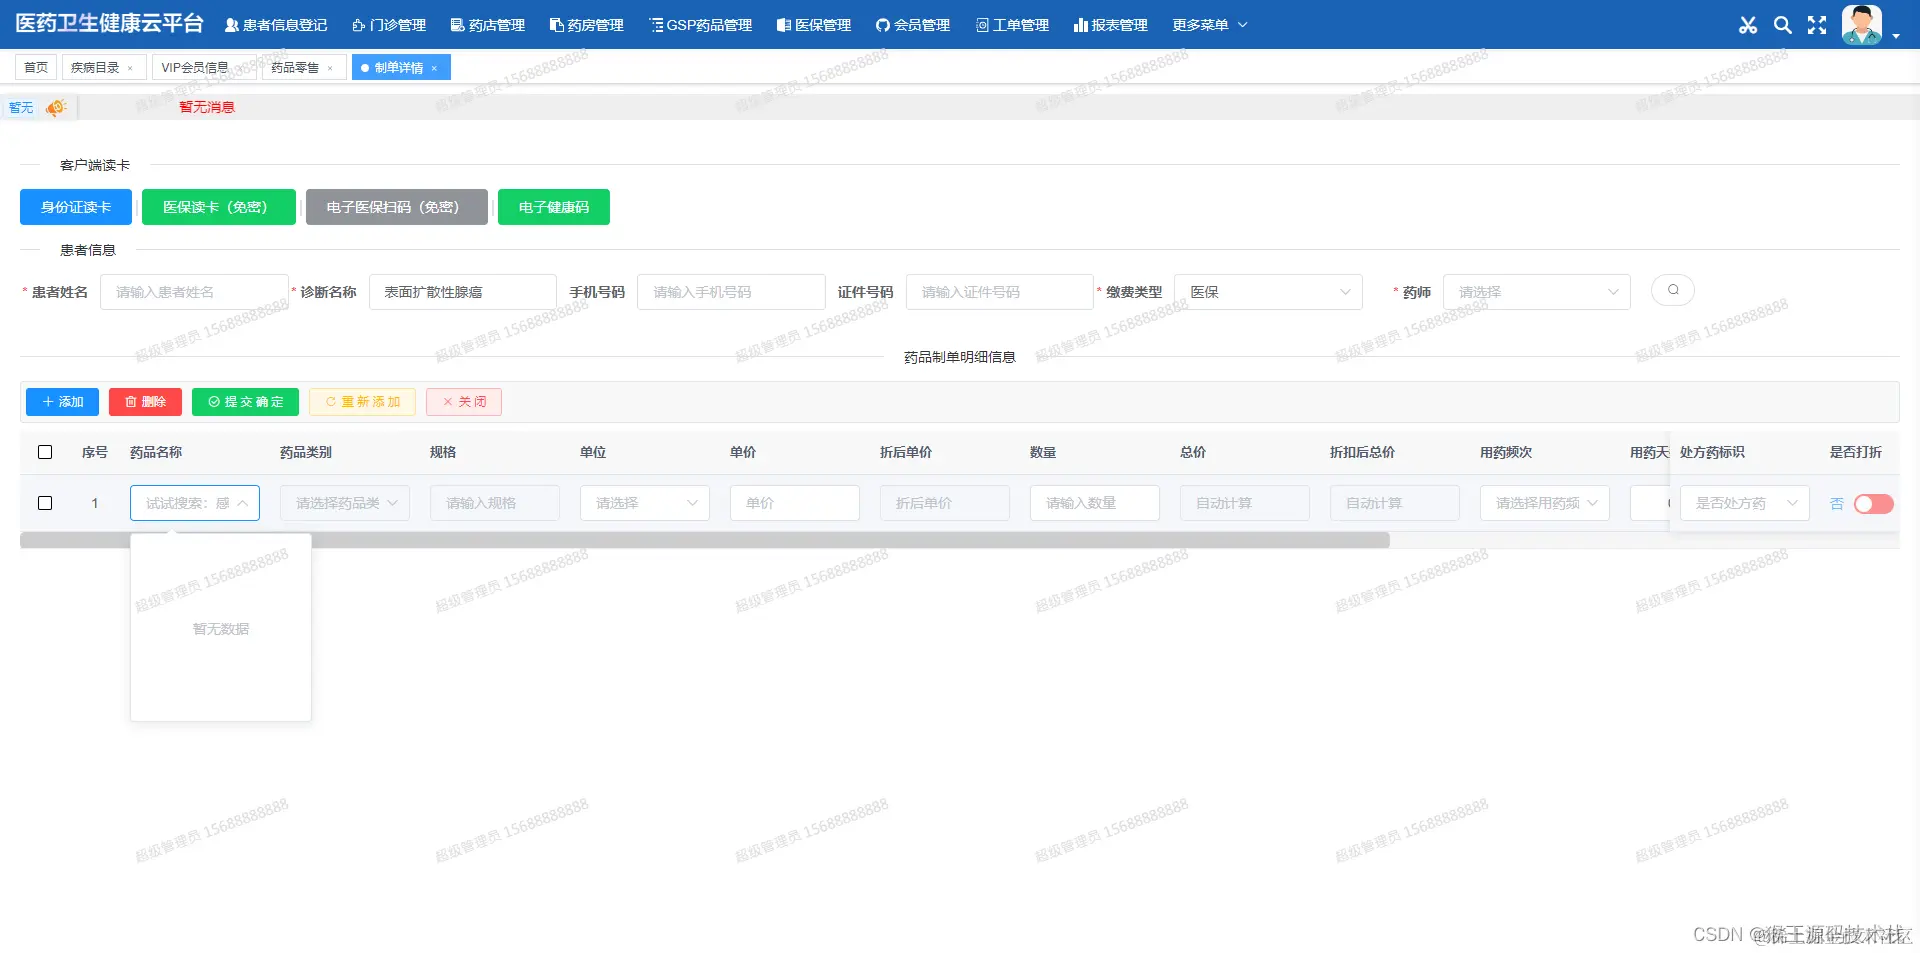Screen dimensions: 1920x953
Task: Open the 药房管理 menu
Action: point(586,25)
